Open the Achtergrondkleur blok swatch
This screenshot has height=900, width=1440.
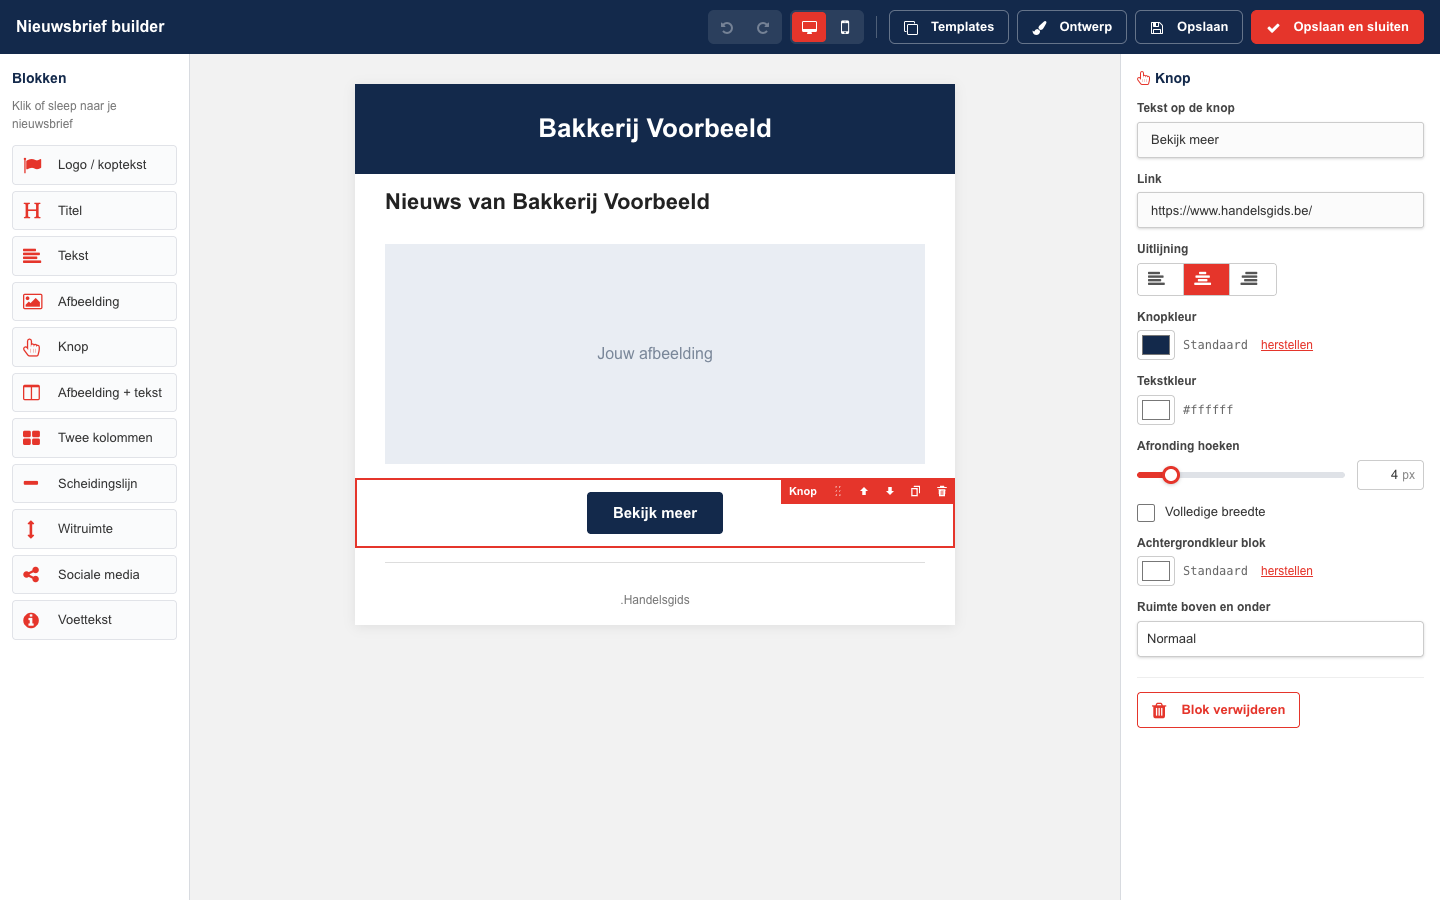tap(1156, 571)
